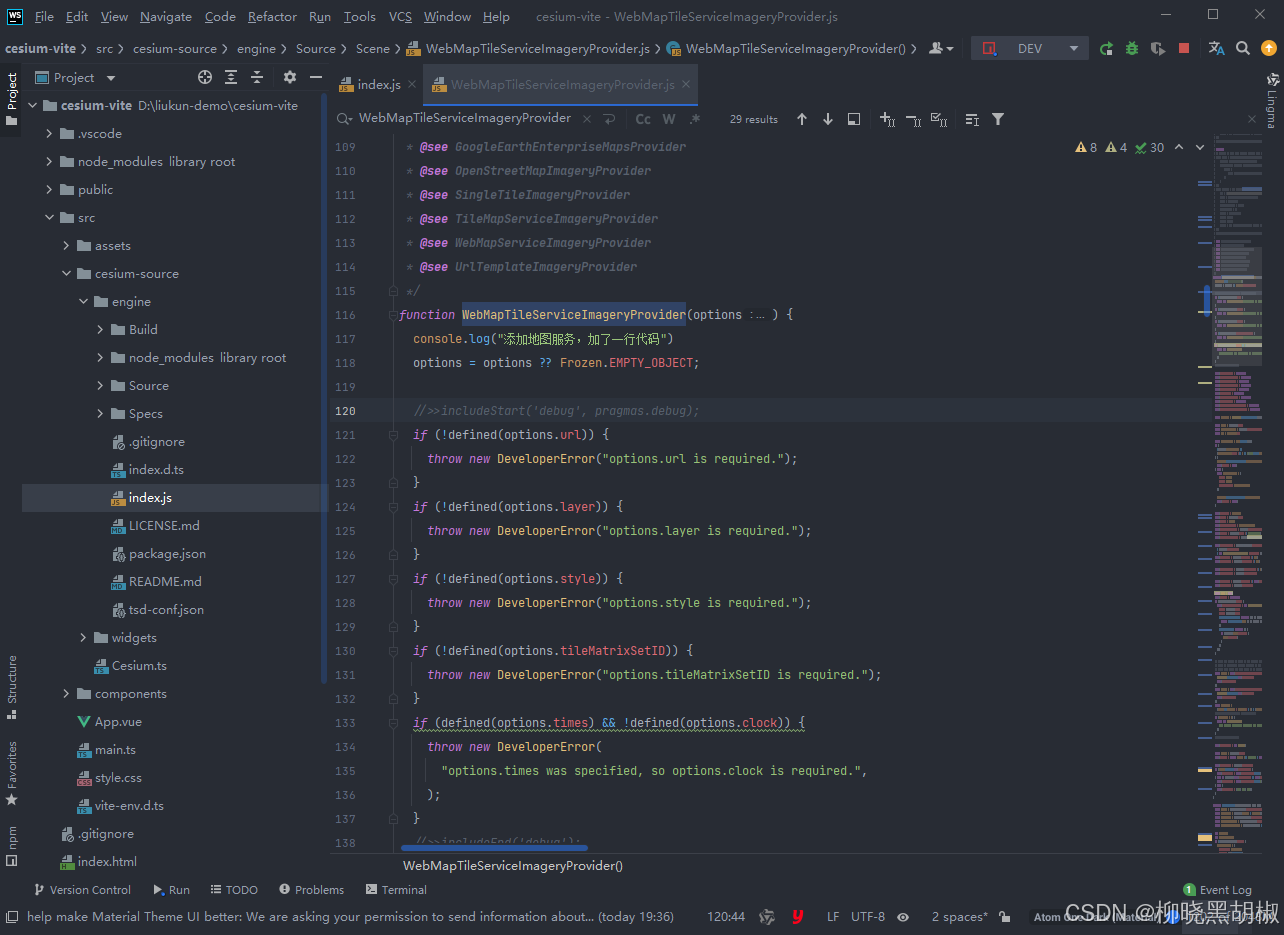This screenshot has height=935, width=1284.
Task: Add selection for next occurrence
Action: point(887,119)
